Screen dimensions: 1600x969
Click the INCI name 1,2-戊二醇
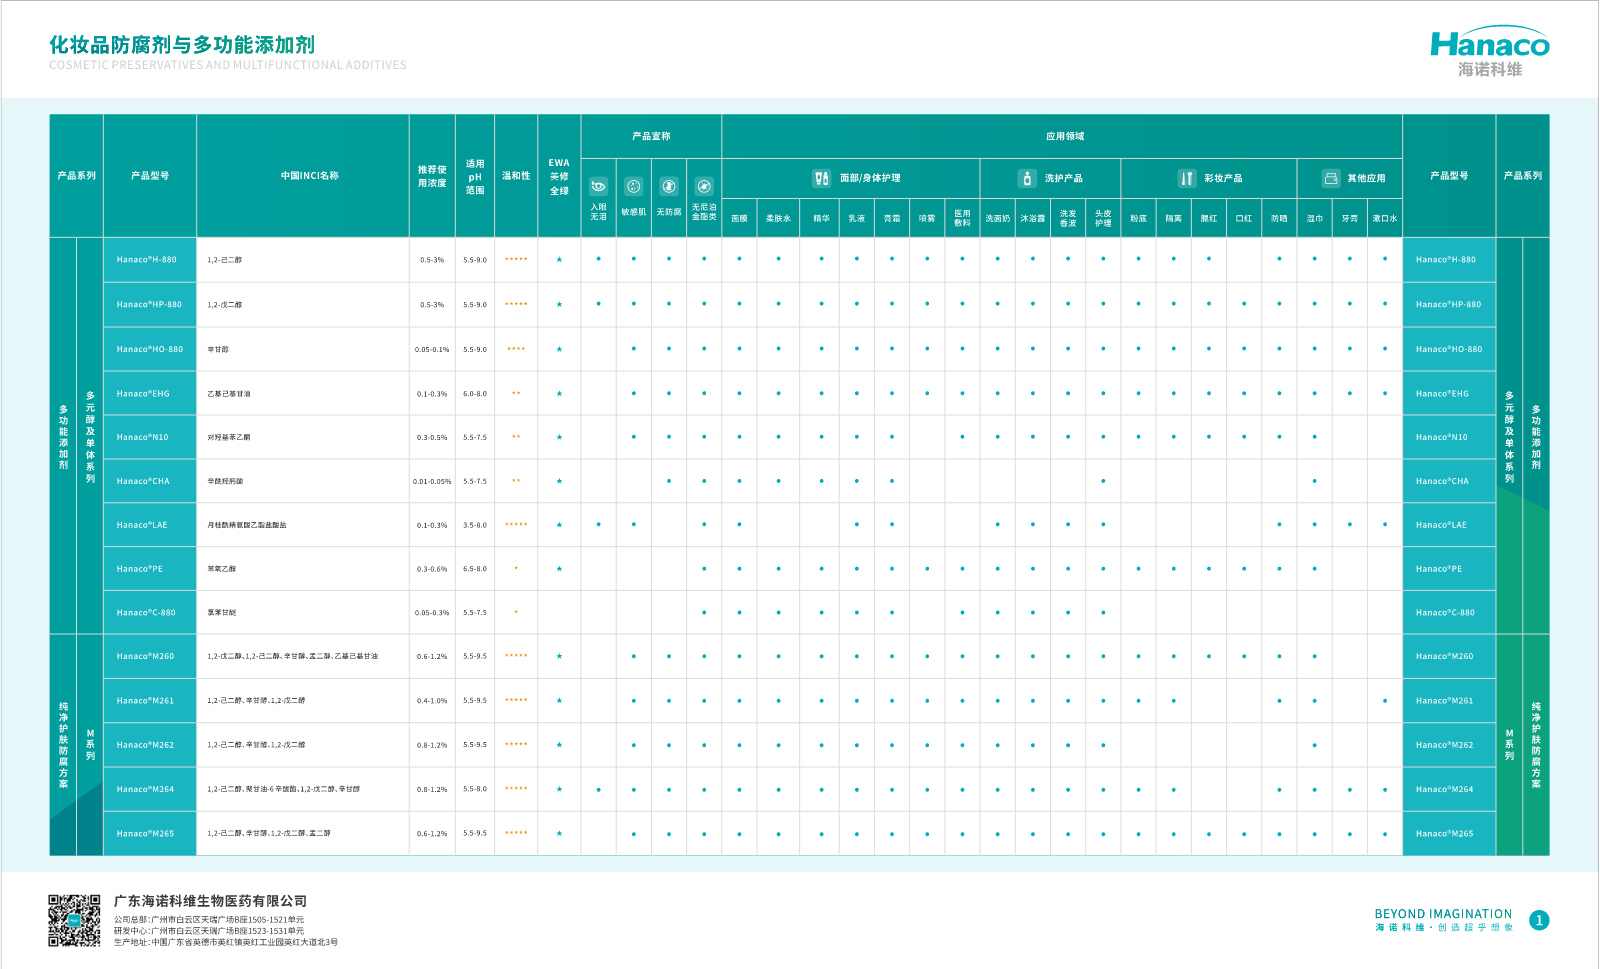coord(224,305)
